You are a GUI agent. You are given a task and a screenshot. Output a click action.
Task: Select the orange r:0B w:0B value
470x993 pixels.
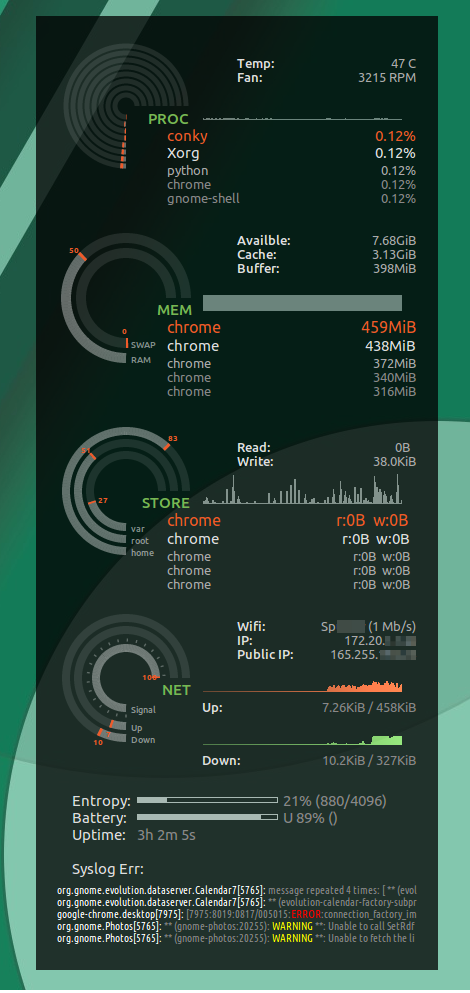[x=372, y=521]
